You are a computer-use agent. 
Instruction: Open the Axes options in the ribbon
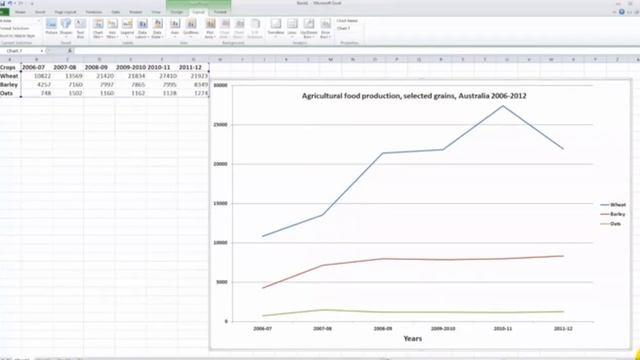click(x=175, y=28)
